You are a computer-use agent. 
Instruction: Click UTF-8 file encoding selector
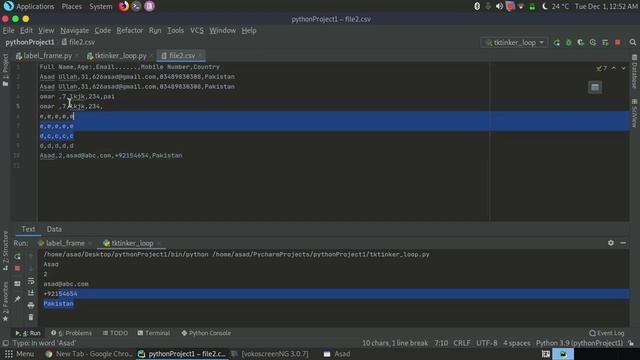click(x=487, y=343)
